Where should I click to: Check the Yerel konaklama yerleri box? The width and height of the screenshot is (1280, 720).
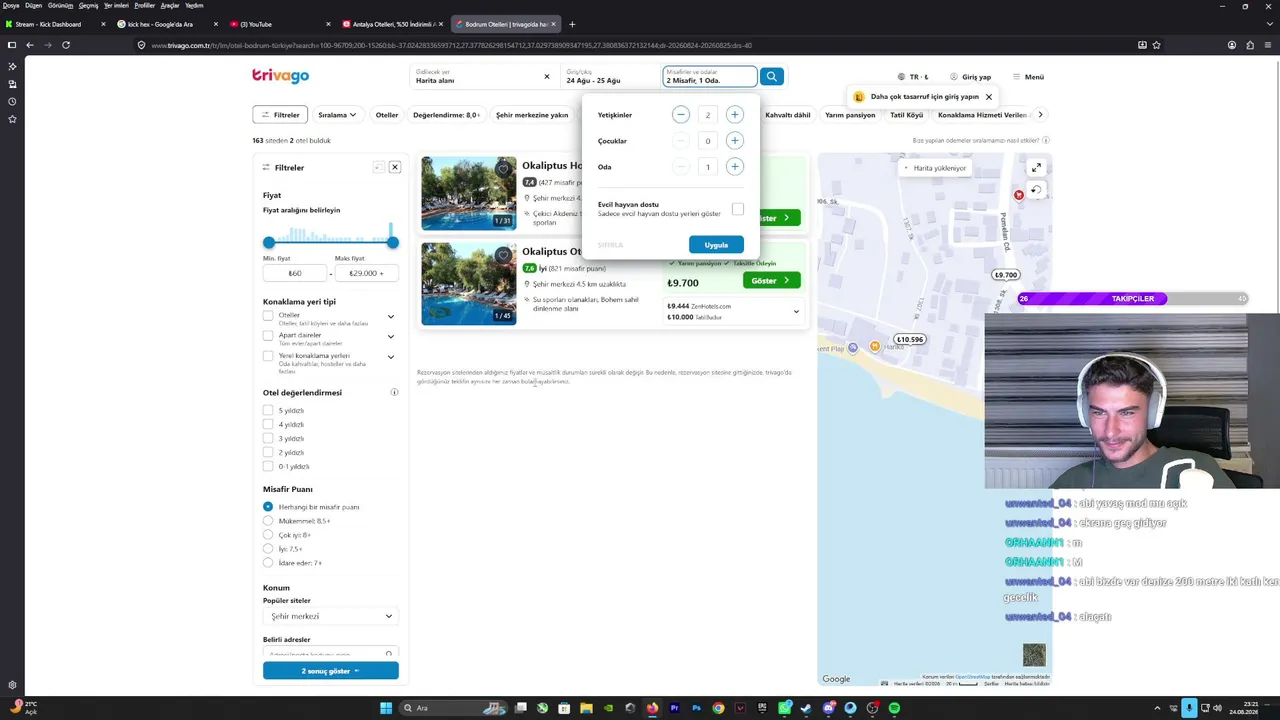(268, 356)
